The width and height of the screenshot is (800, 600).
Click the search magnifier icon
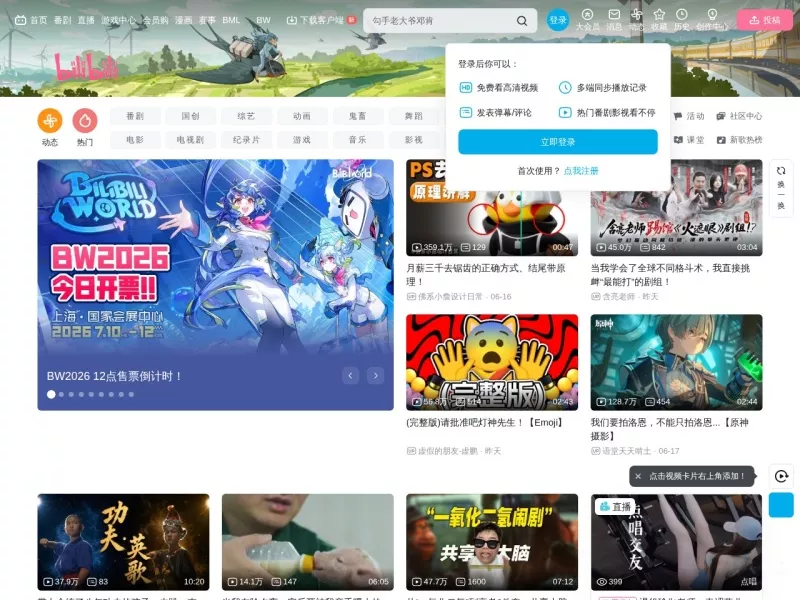pos(521,21)
